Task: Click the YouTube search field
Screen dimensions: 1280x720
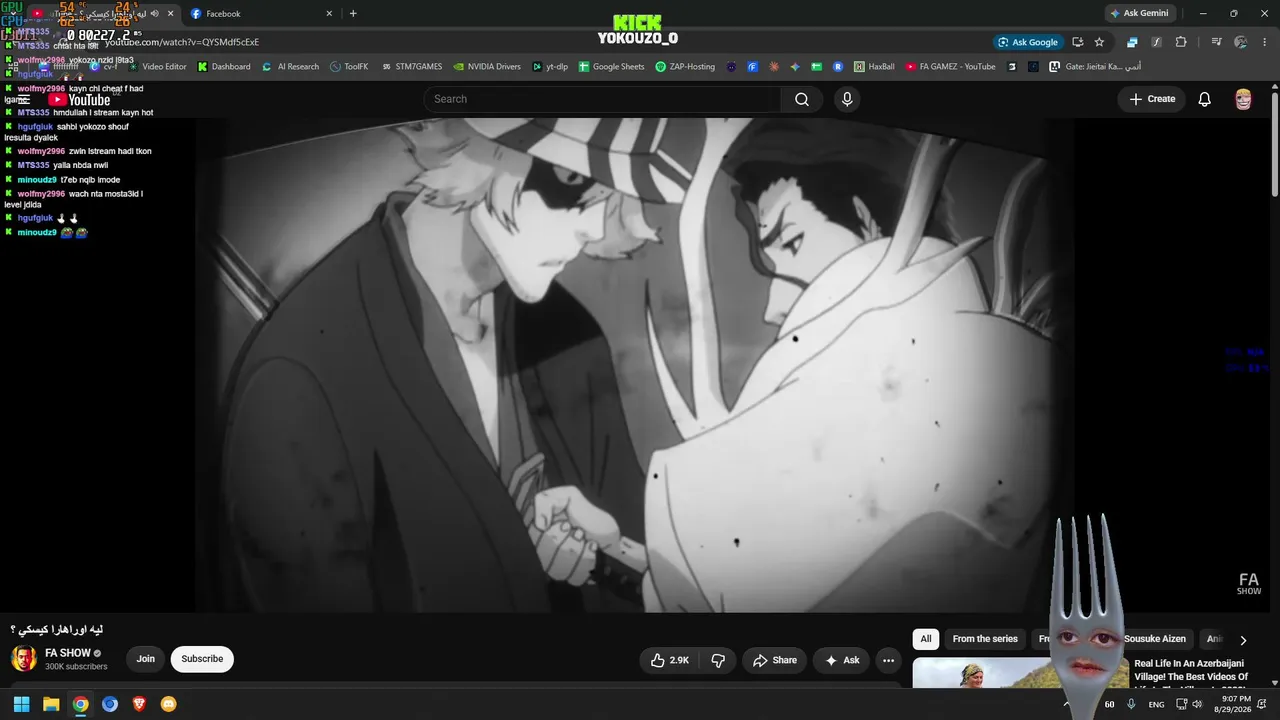Action: coord(602,99)
